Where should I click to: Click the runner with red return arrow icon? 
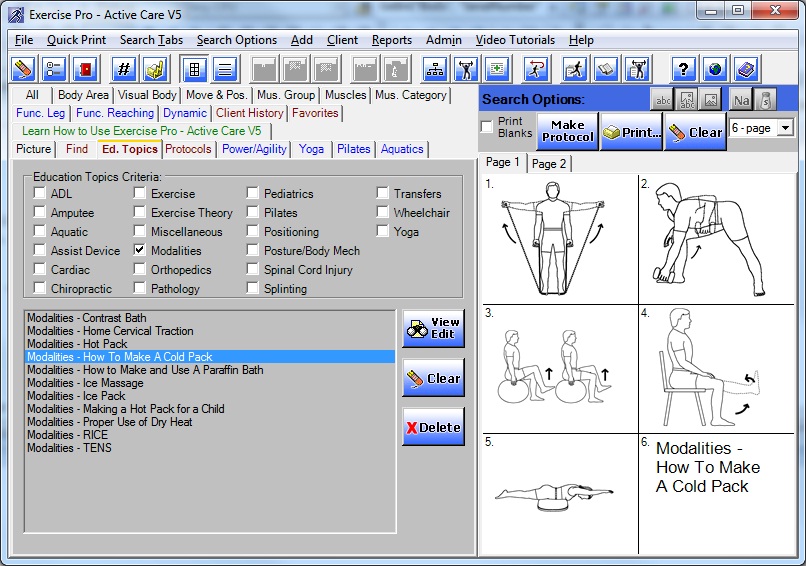click(x=536, y=69)
